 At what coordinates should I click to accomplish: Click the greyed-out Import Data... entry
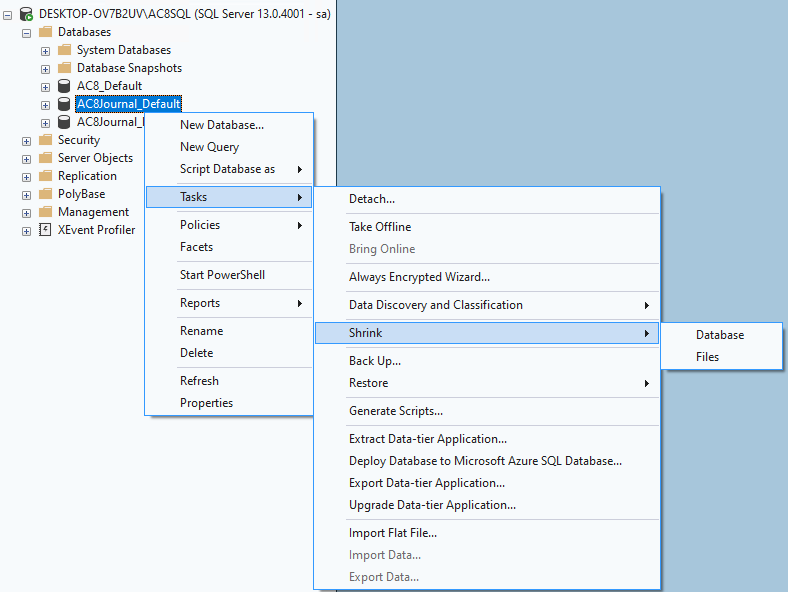click(x=486, y=555)
